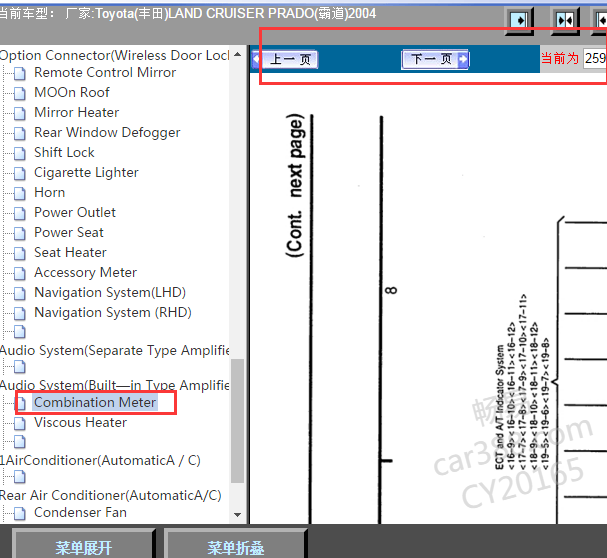Click the document icon beside Power Outlet
The width and height of the screenshot is (607, 558).
coord(20,213)
